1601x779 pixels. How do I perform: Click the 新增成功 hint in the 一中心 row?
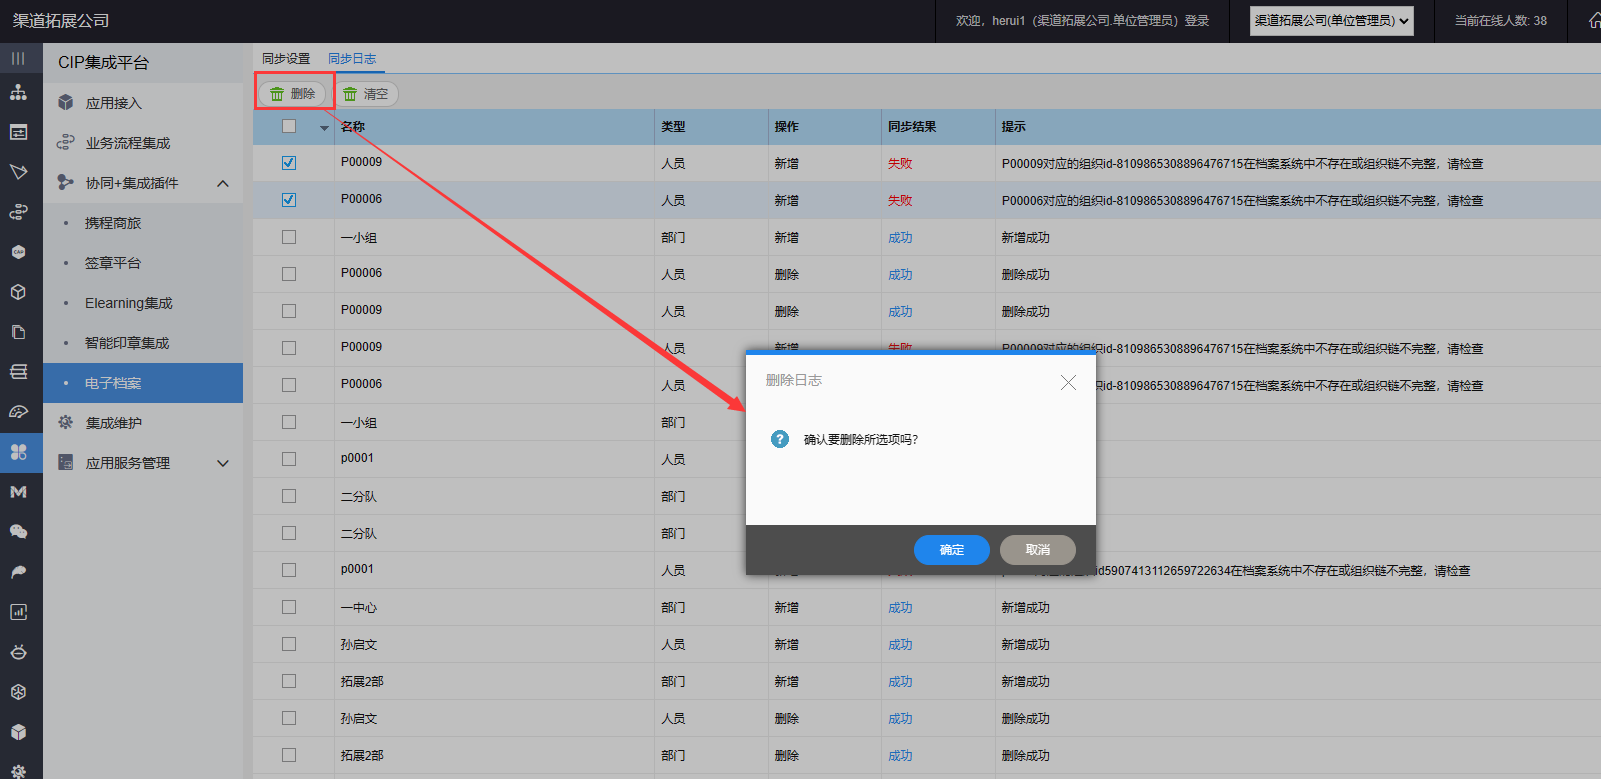click(1026, 608)
